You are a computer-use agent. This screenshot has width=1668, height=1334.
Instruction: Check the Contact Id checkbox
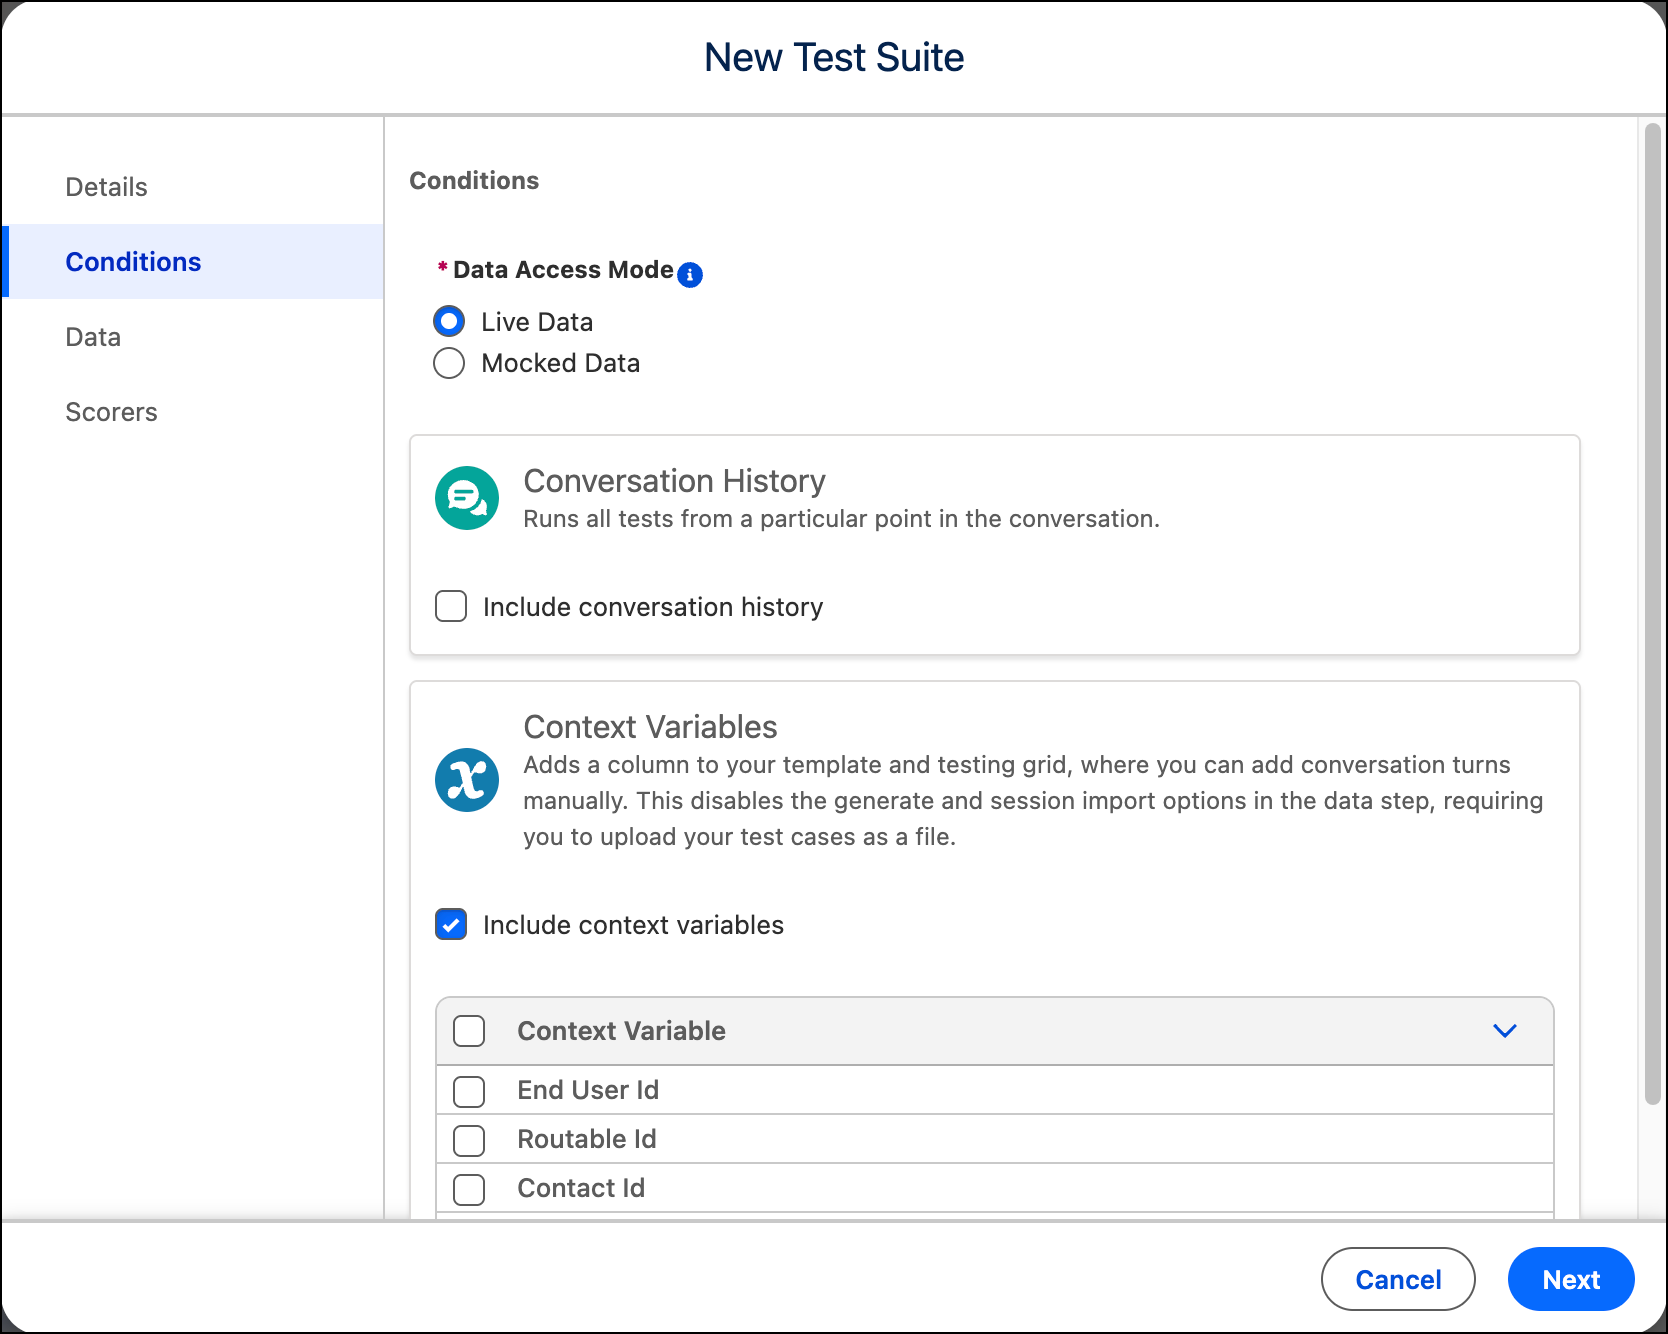click(x=469, y=1189)
